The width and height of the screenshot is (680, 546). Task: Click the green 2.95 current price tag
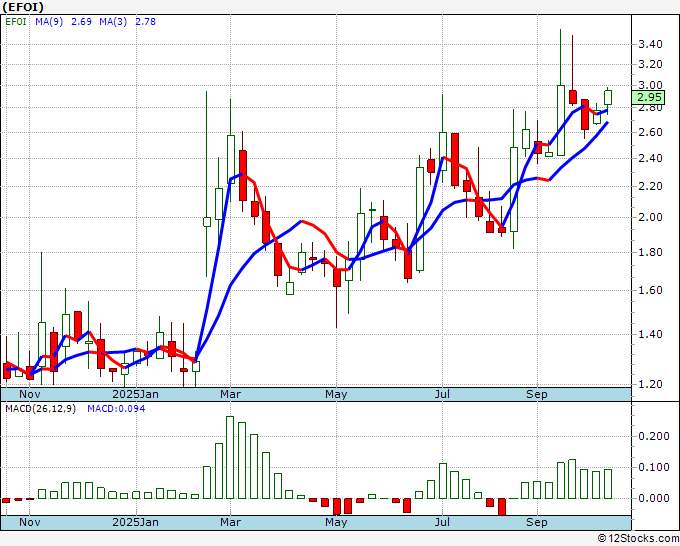pos(649,97)
